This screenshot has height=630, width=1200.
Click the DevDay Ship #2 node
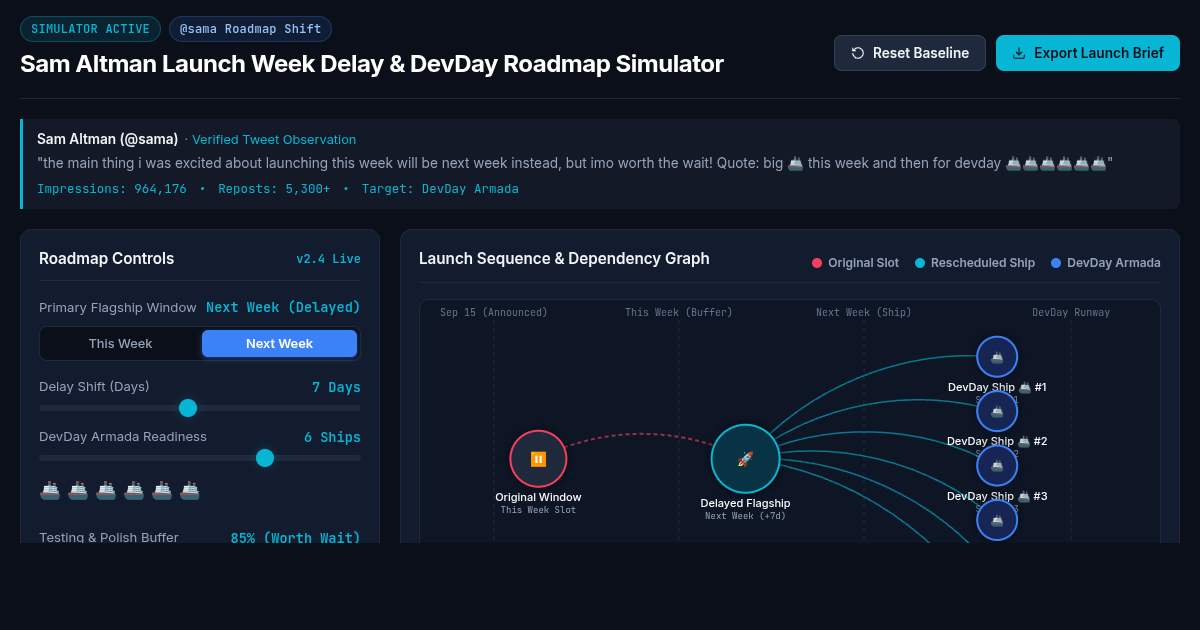click(997, 411)
